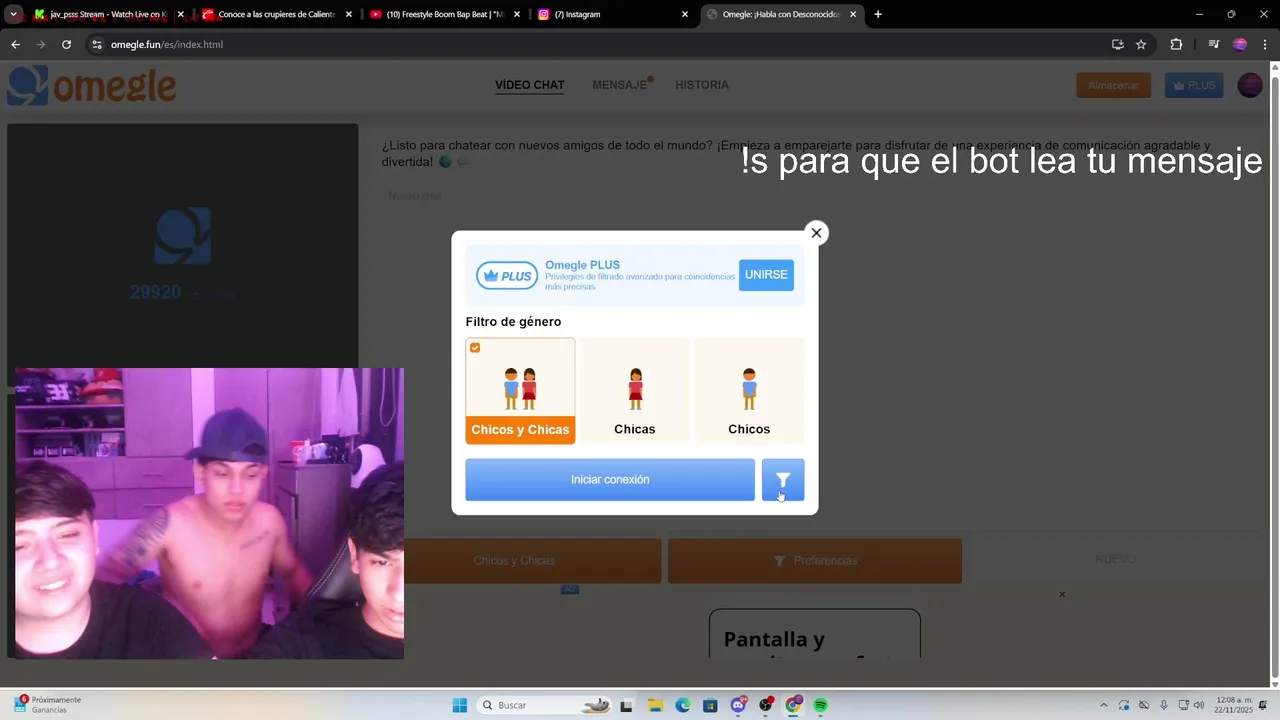The width and height of the screenshot is (1280, 720).
Task: Click the orange Chicos y Chicas bar below chat
Action: pyautogui.click(x=514, y=561)
